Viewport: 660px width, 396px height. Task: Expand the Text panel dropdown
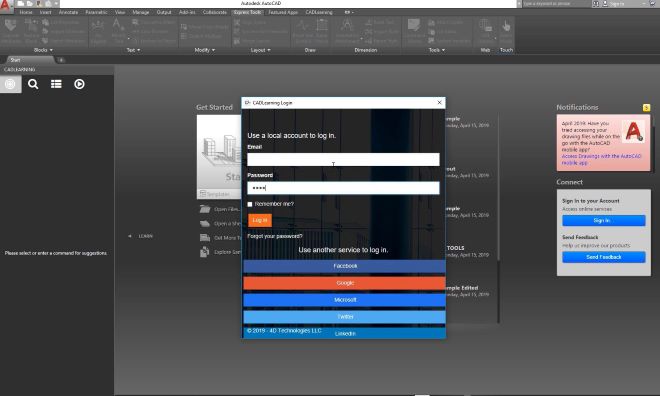(x=133, y=50)
